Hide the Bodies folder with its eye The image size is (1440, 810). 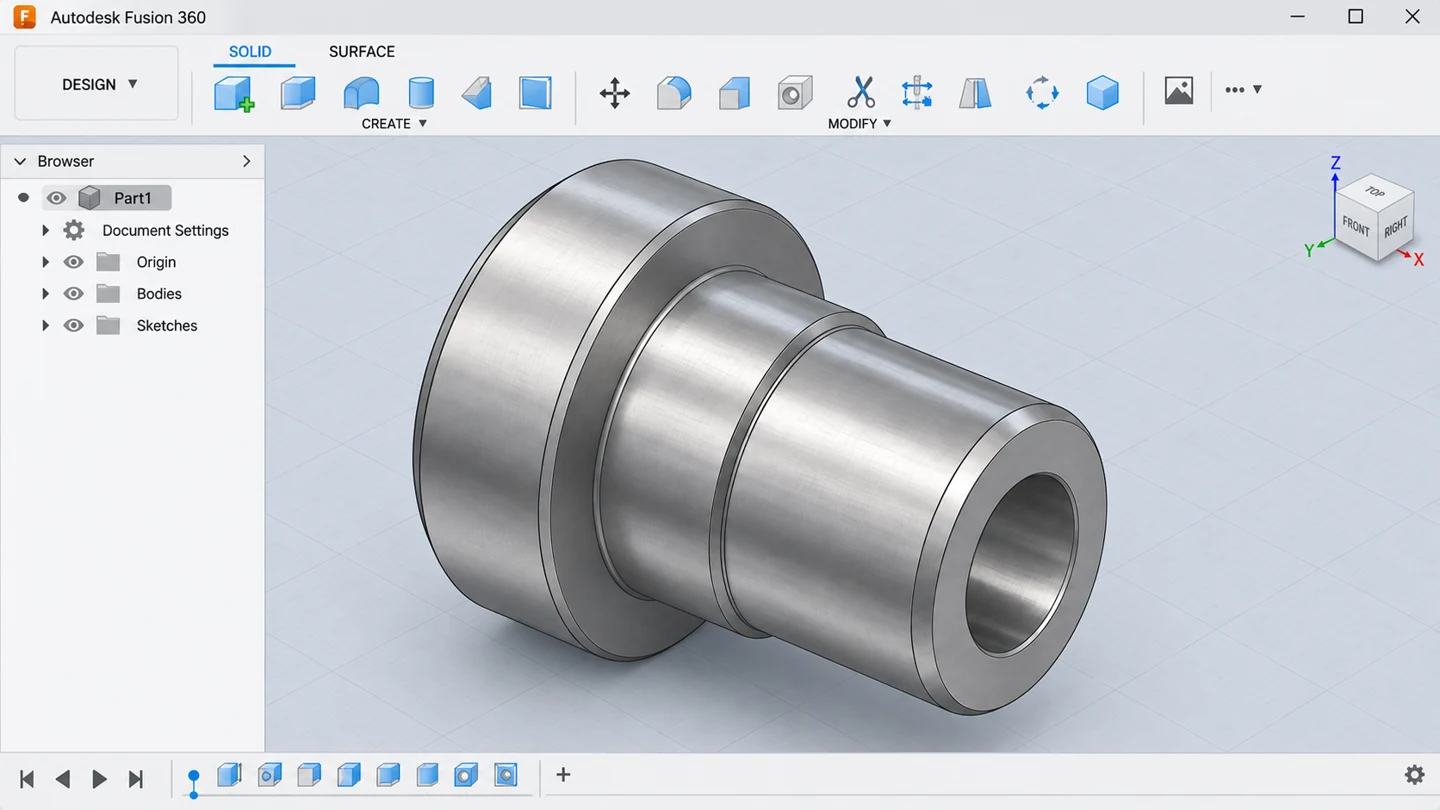tap(73, 294)
